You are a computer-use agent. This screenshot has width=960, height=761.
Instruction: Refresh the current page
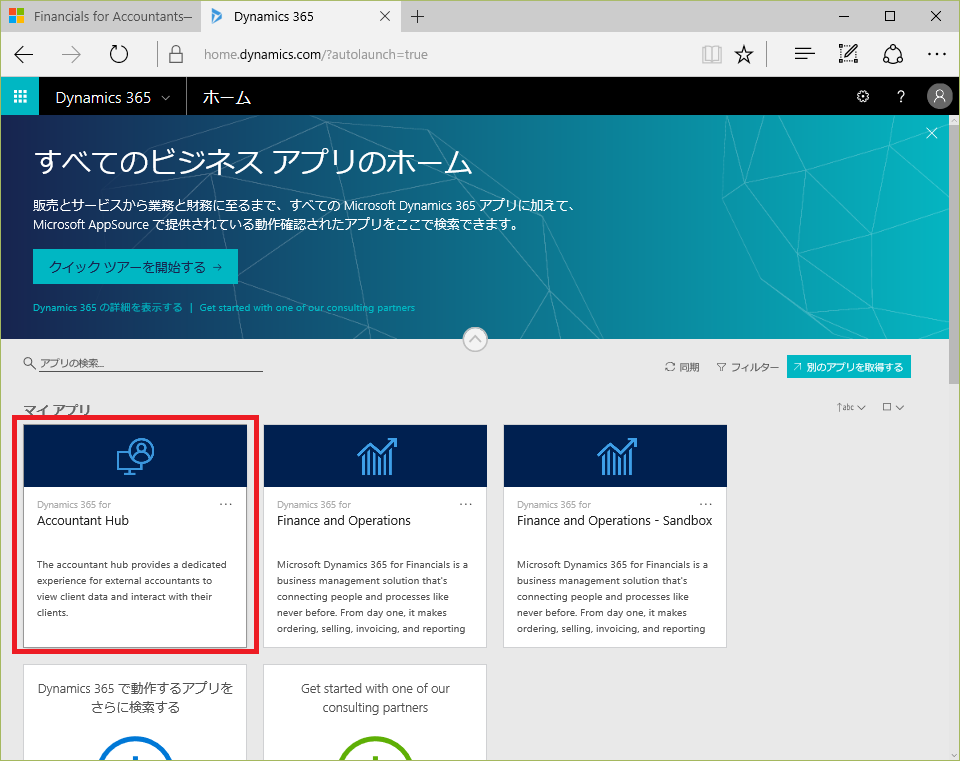119,54
